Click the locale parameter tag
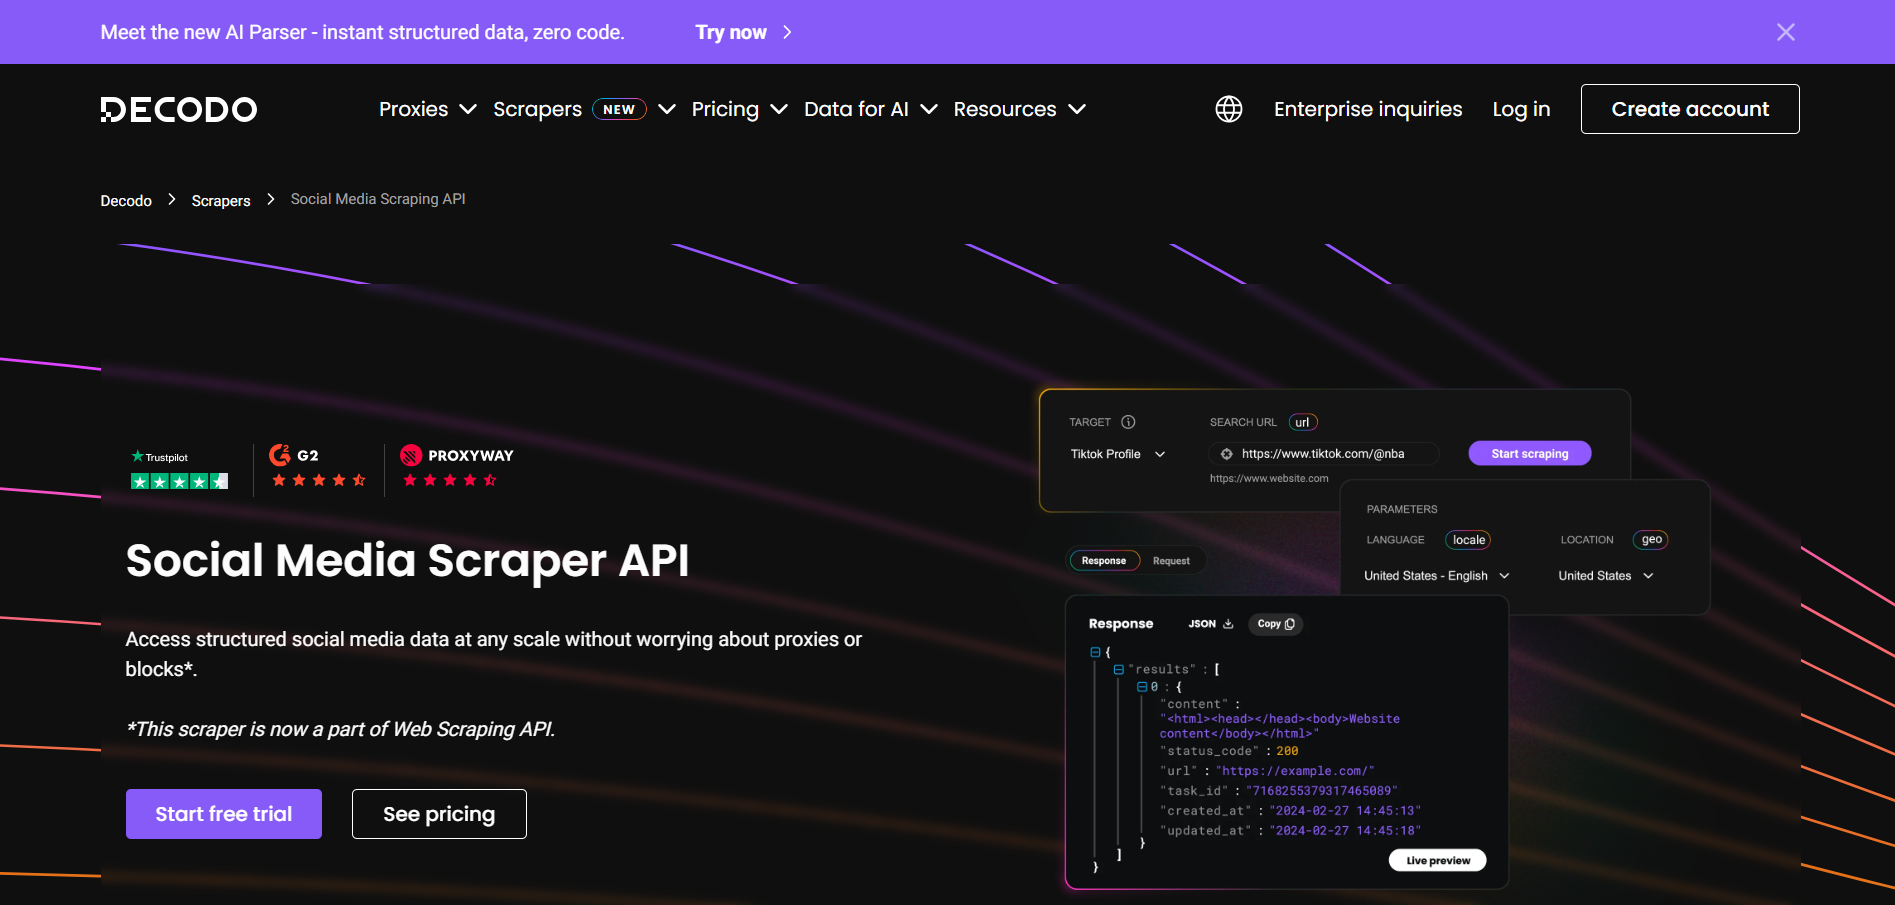 [x=1468, y=540]
